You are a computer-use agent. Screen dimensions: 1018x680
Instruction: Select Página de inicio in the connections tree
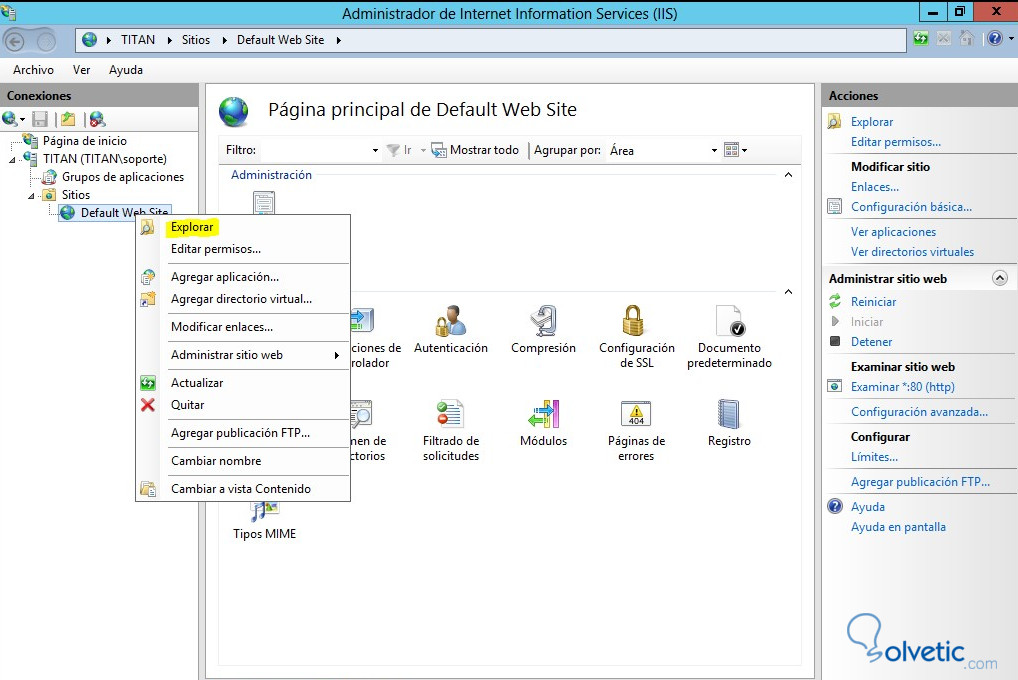[x=84, y=141]
